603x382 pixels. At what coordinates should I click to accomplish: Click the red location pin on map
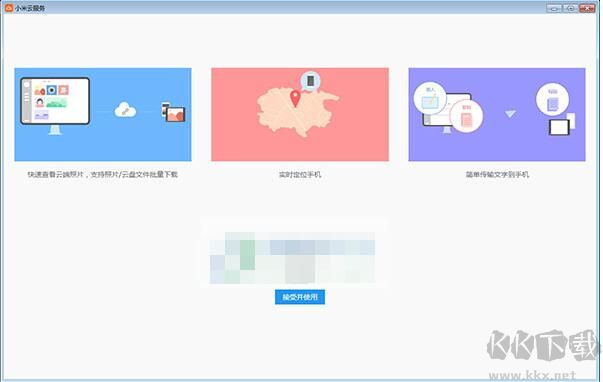pyautogui.click(x=295, y=98)
